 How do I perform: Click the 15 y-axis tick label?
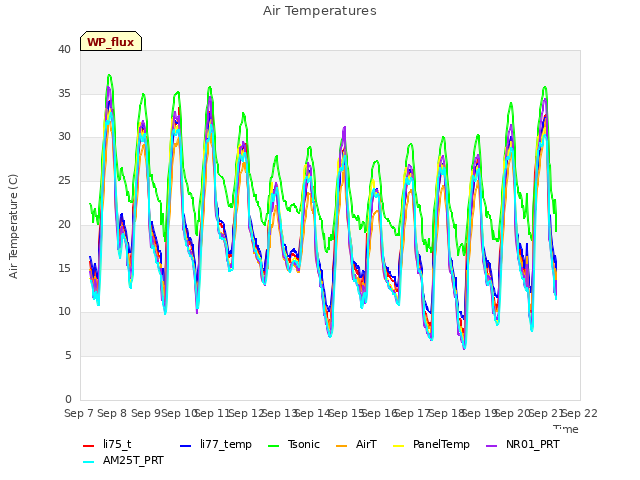(64, 268)
